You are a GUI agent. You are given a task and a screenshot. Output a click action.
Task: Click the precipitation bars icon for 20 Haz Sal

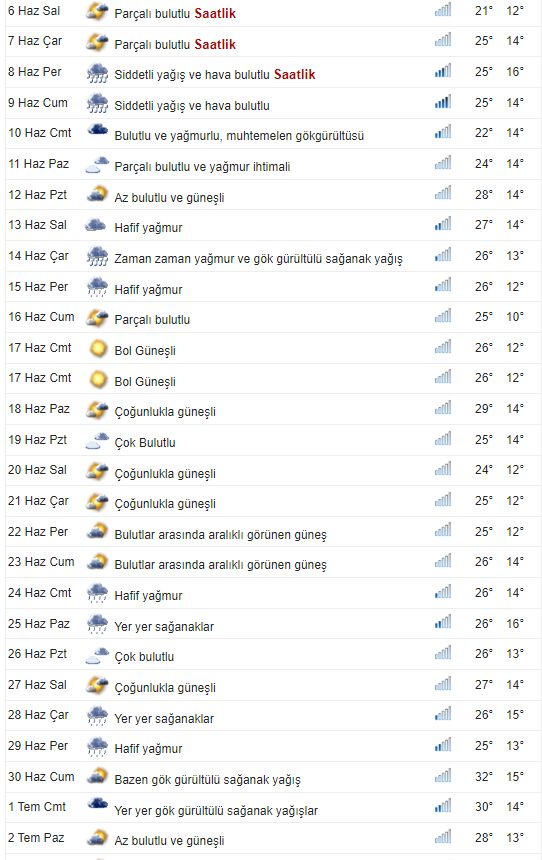click(x=443, y=469)
